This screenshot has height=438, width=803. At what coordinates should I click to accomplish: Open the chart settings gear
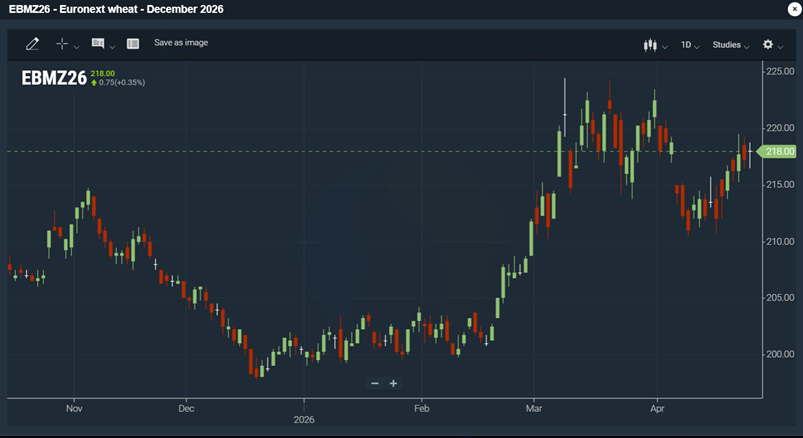point(768,45)
